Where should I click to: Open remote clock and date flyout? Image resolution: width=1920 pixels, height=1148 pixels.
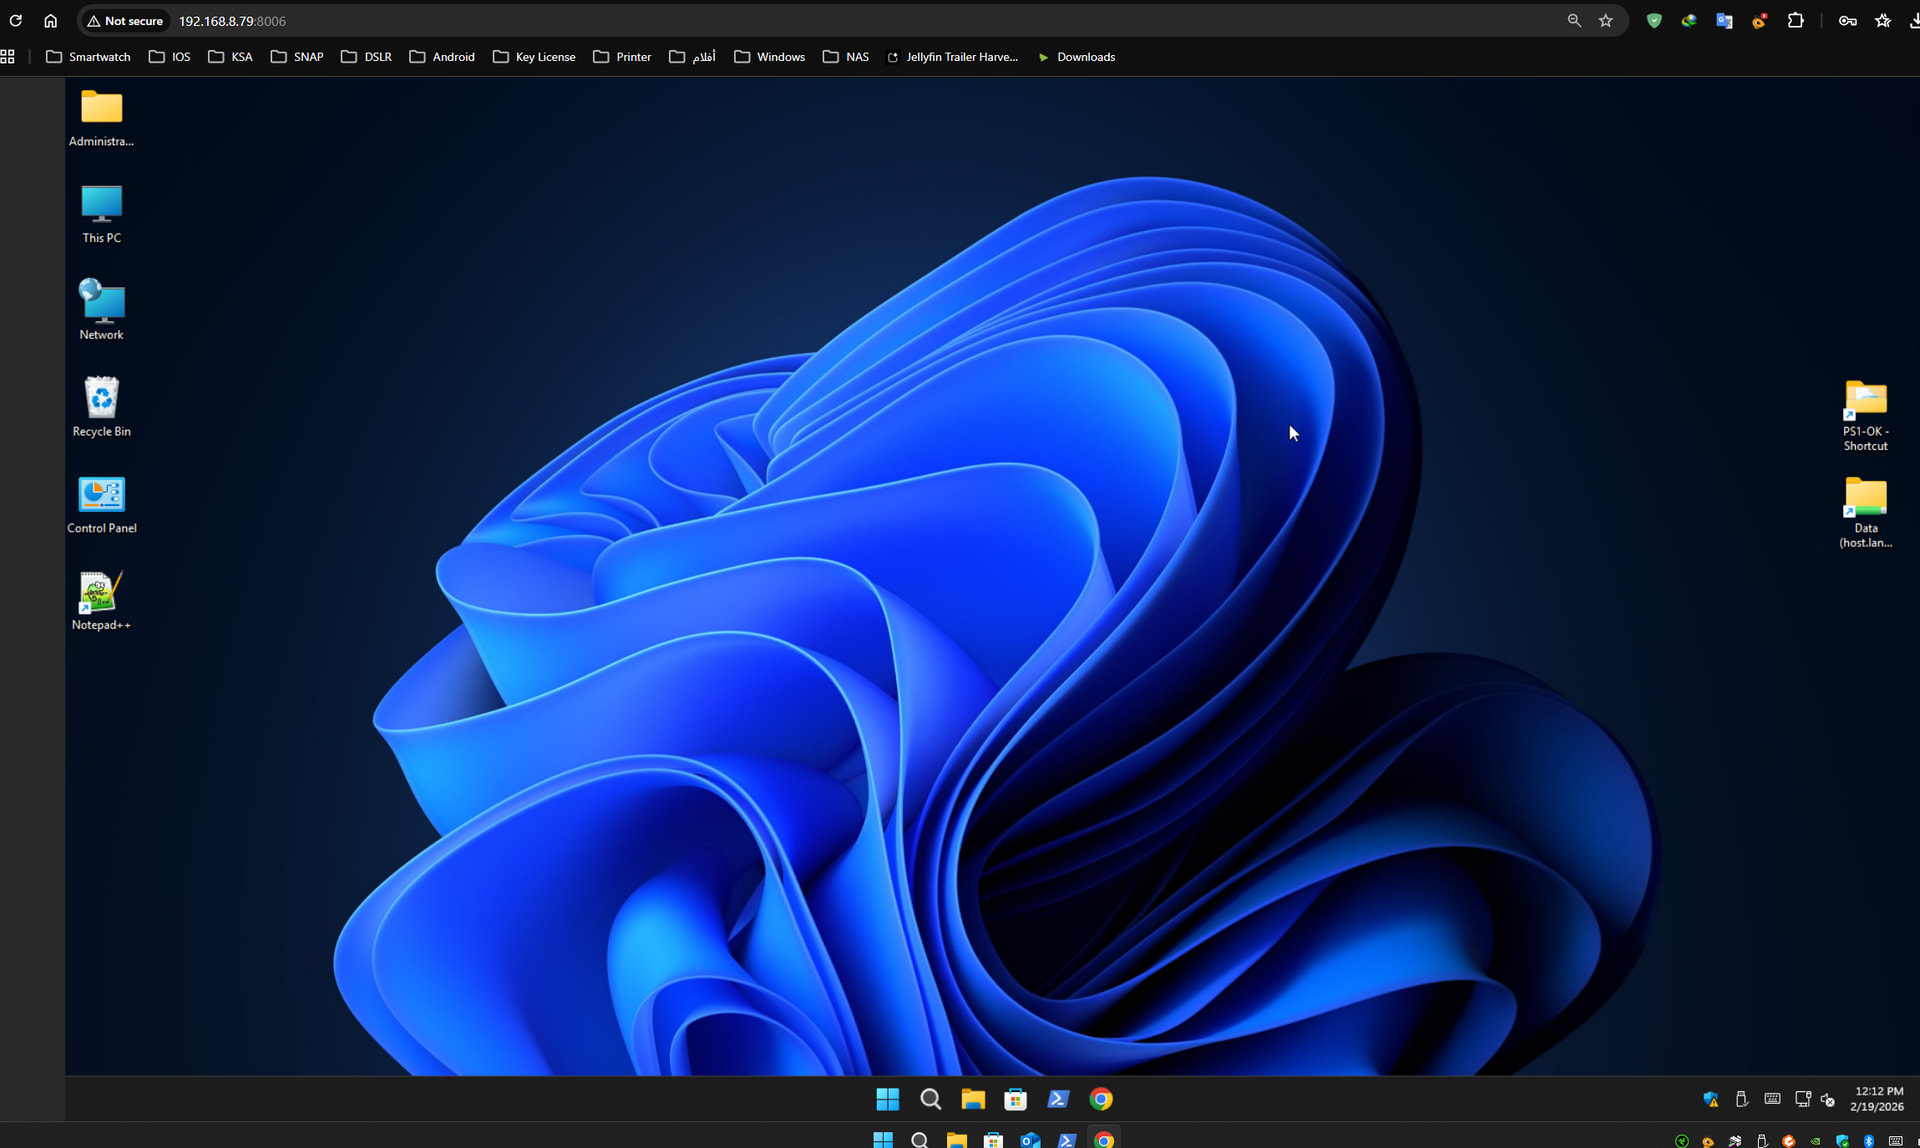(x=1877, y=1099)
